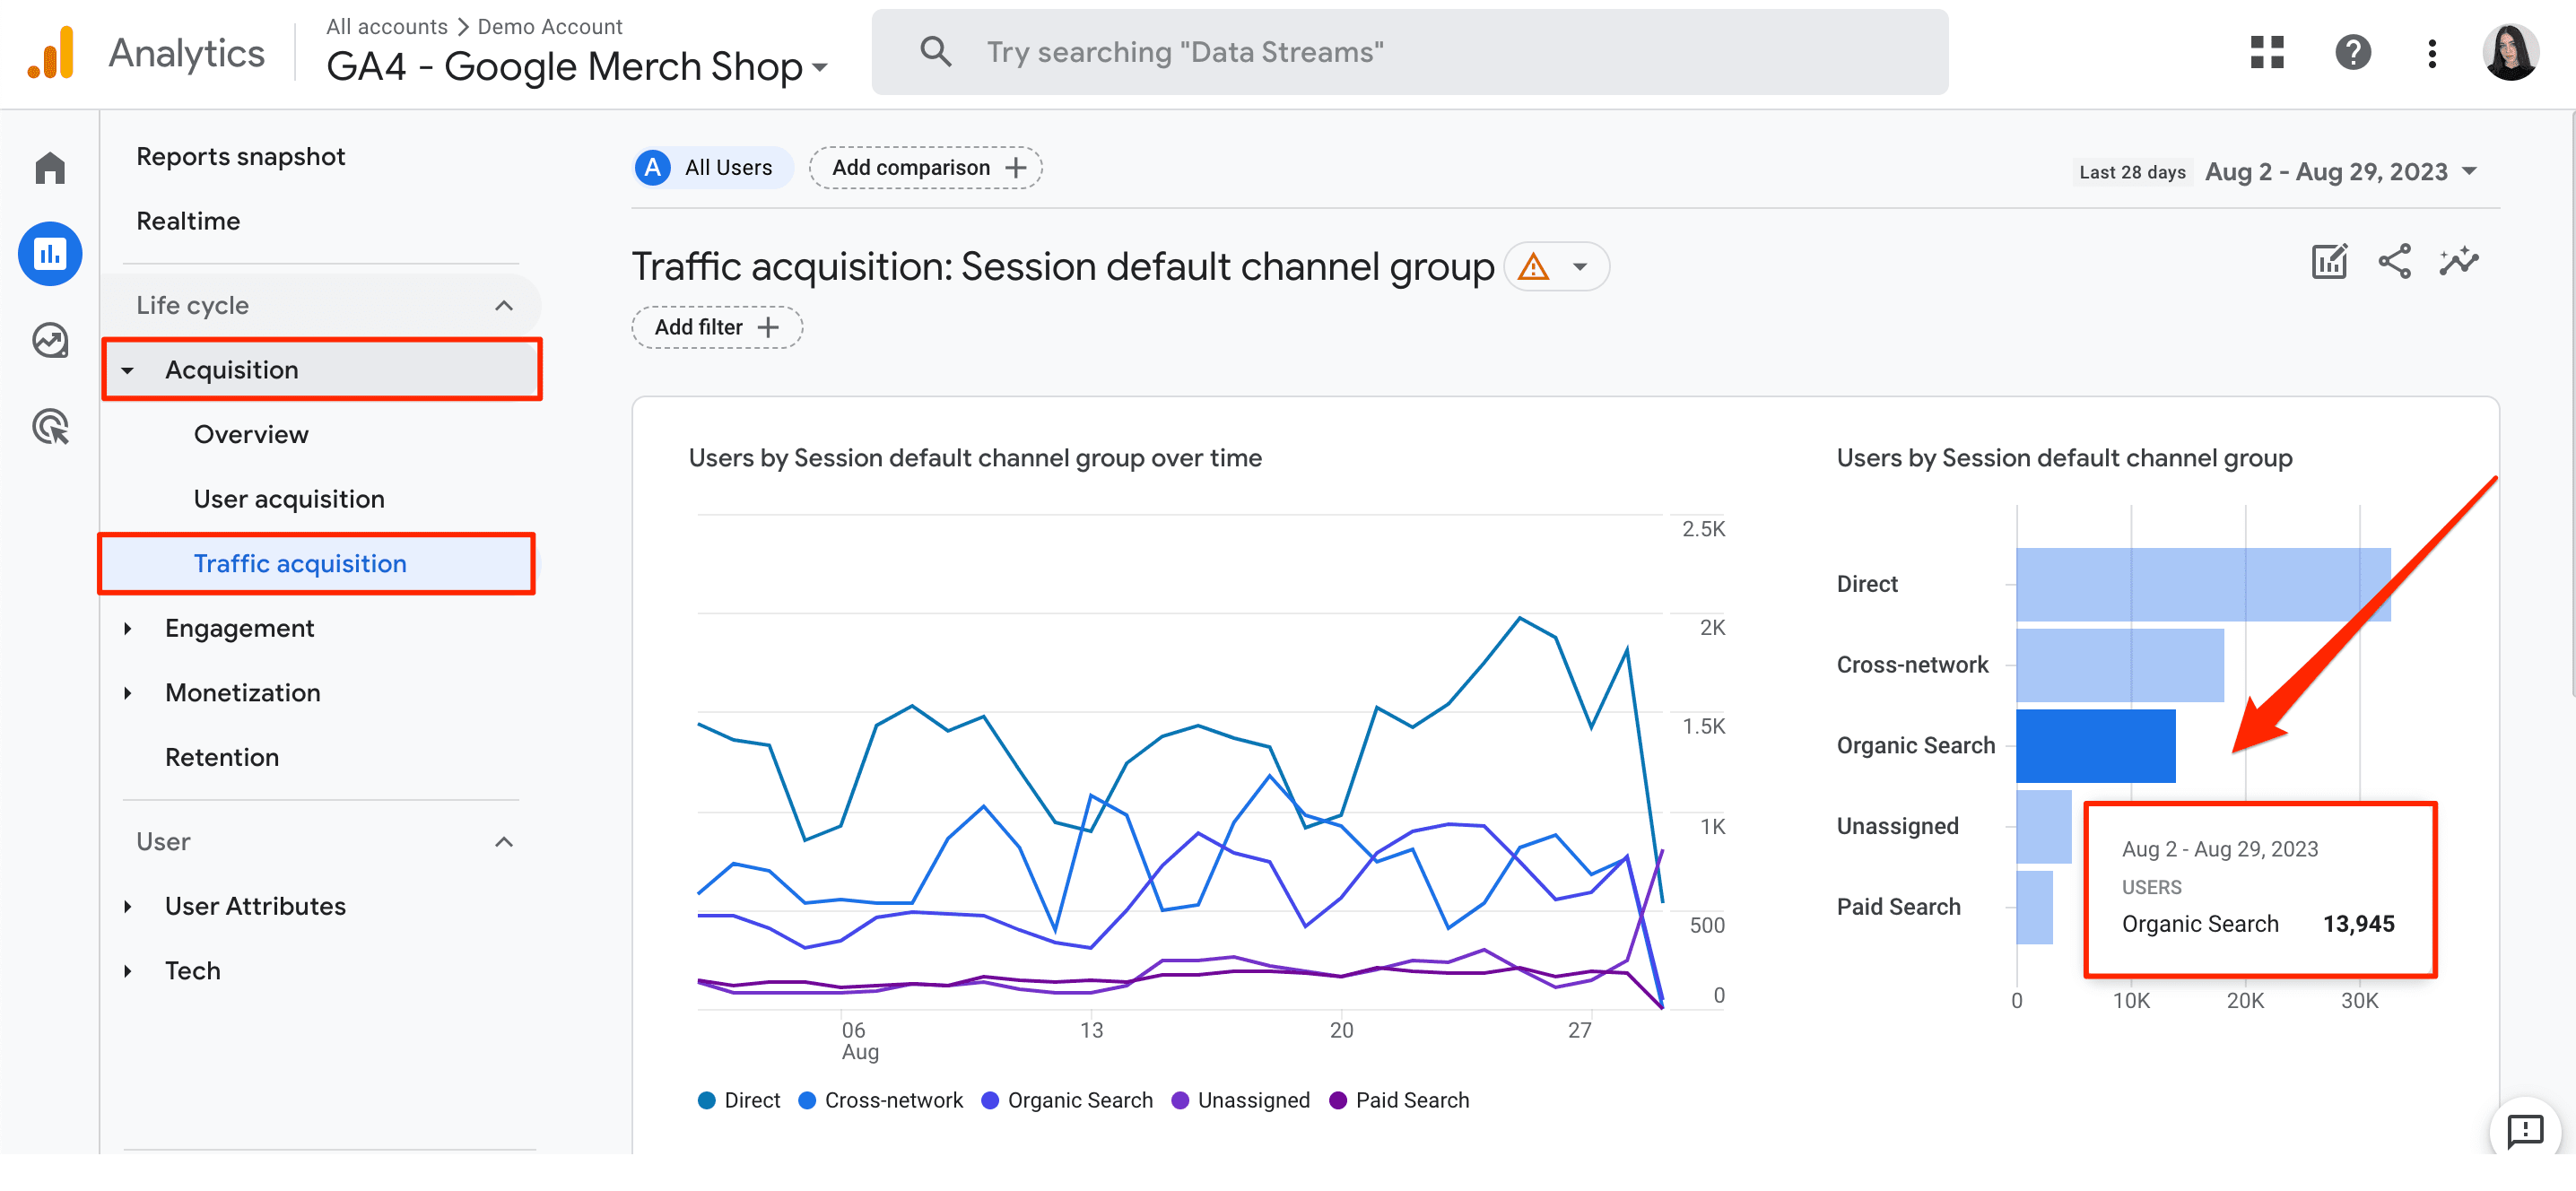Click the Customize report pencil icon
The height and width of the screenshot is (1191, 2576).
tap(2329, 262)
